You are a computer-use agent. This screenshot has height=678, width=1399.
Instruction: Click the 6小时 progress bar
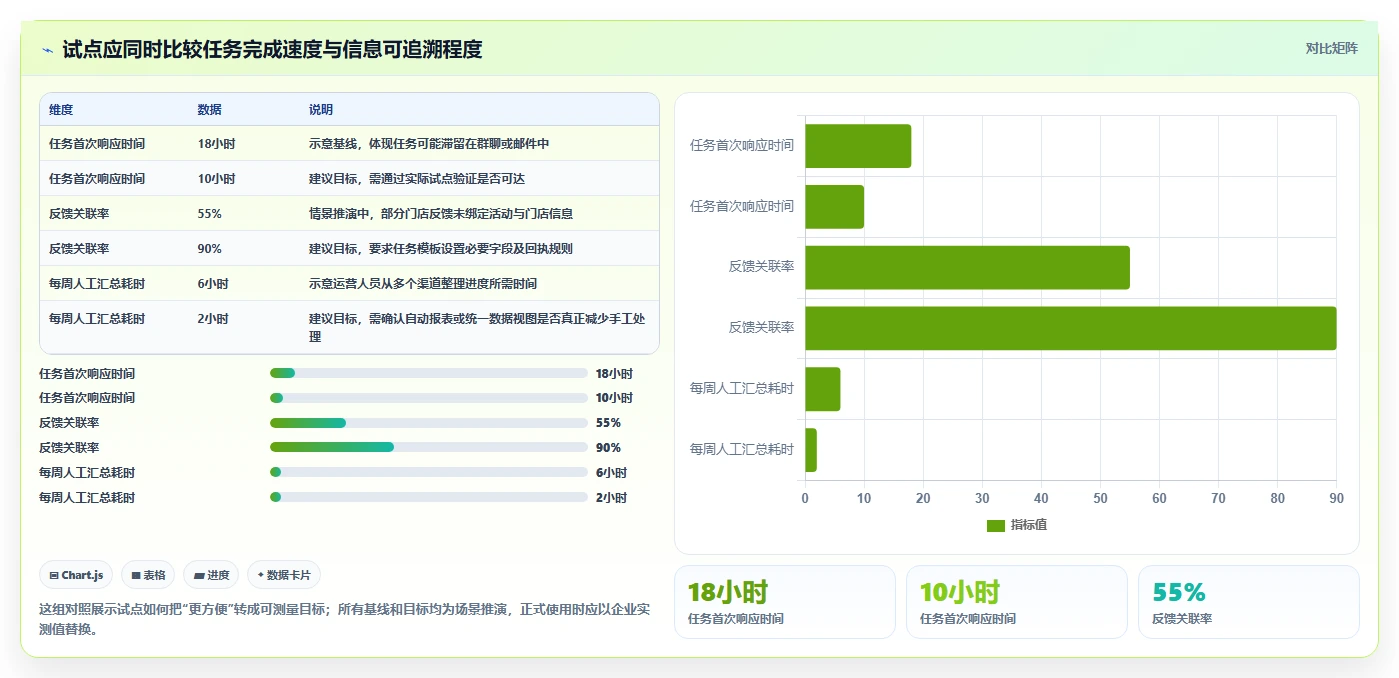(x=429, y=472)
